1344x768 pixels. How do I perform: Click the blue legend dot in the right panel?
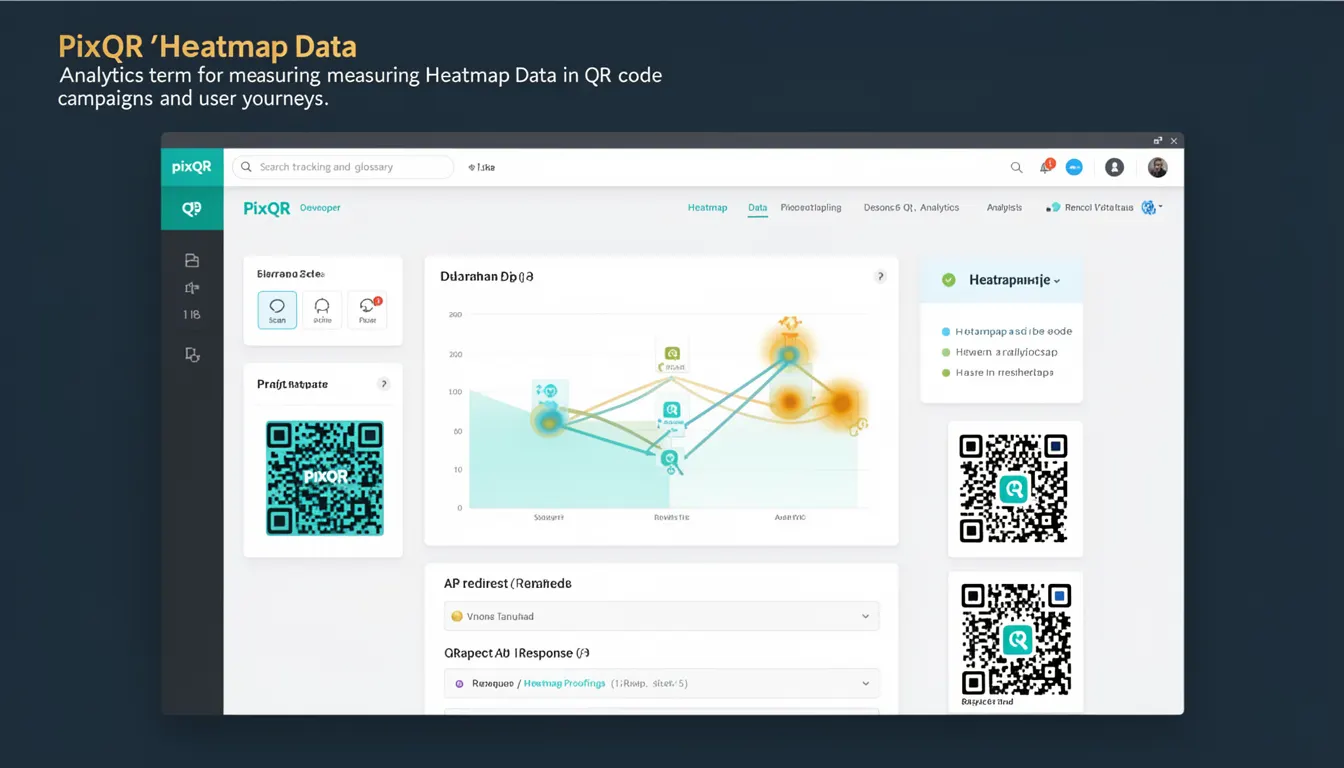click(946, 331)
